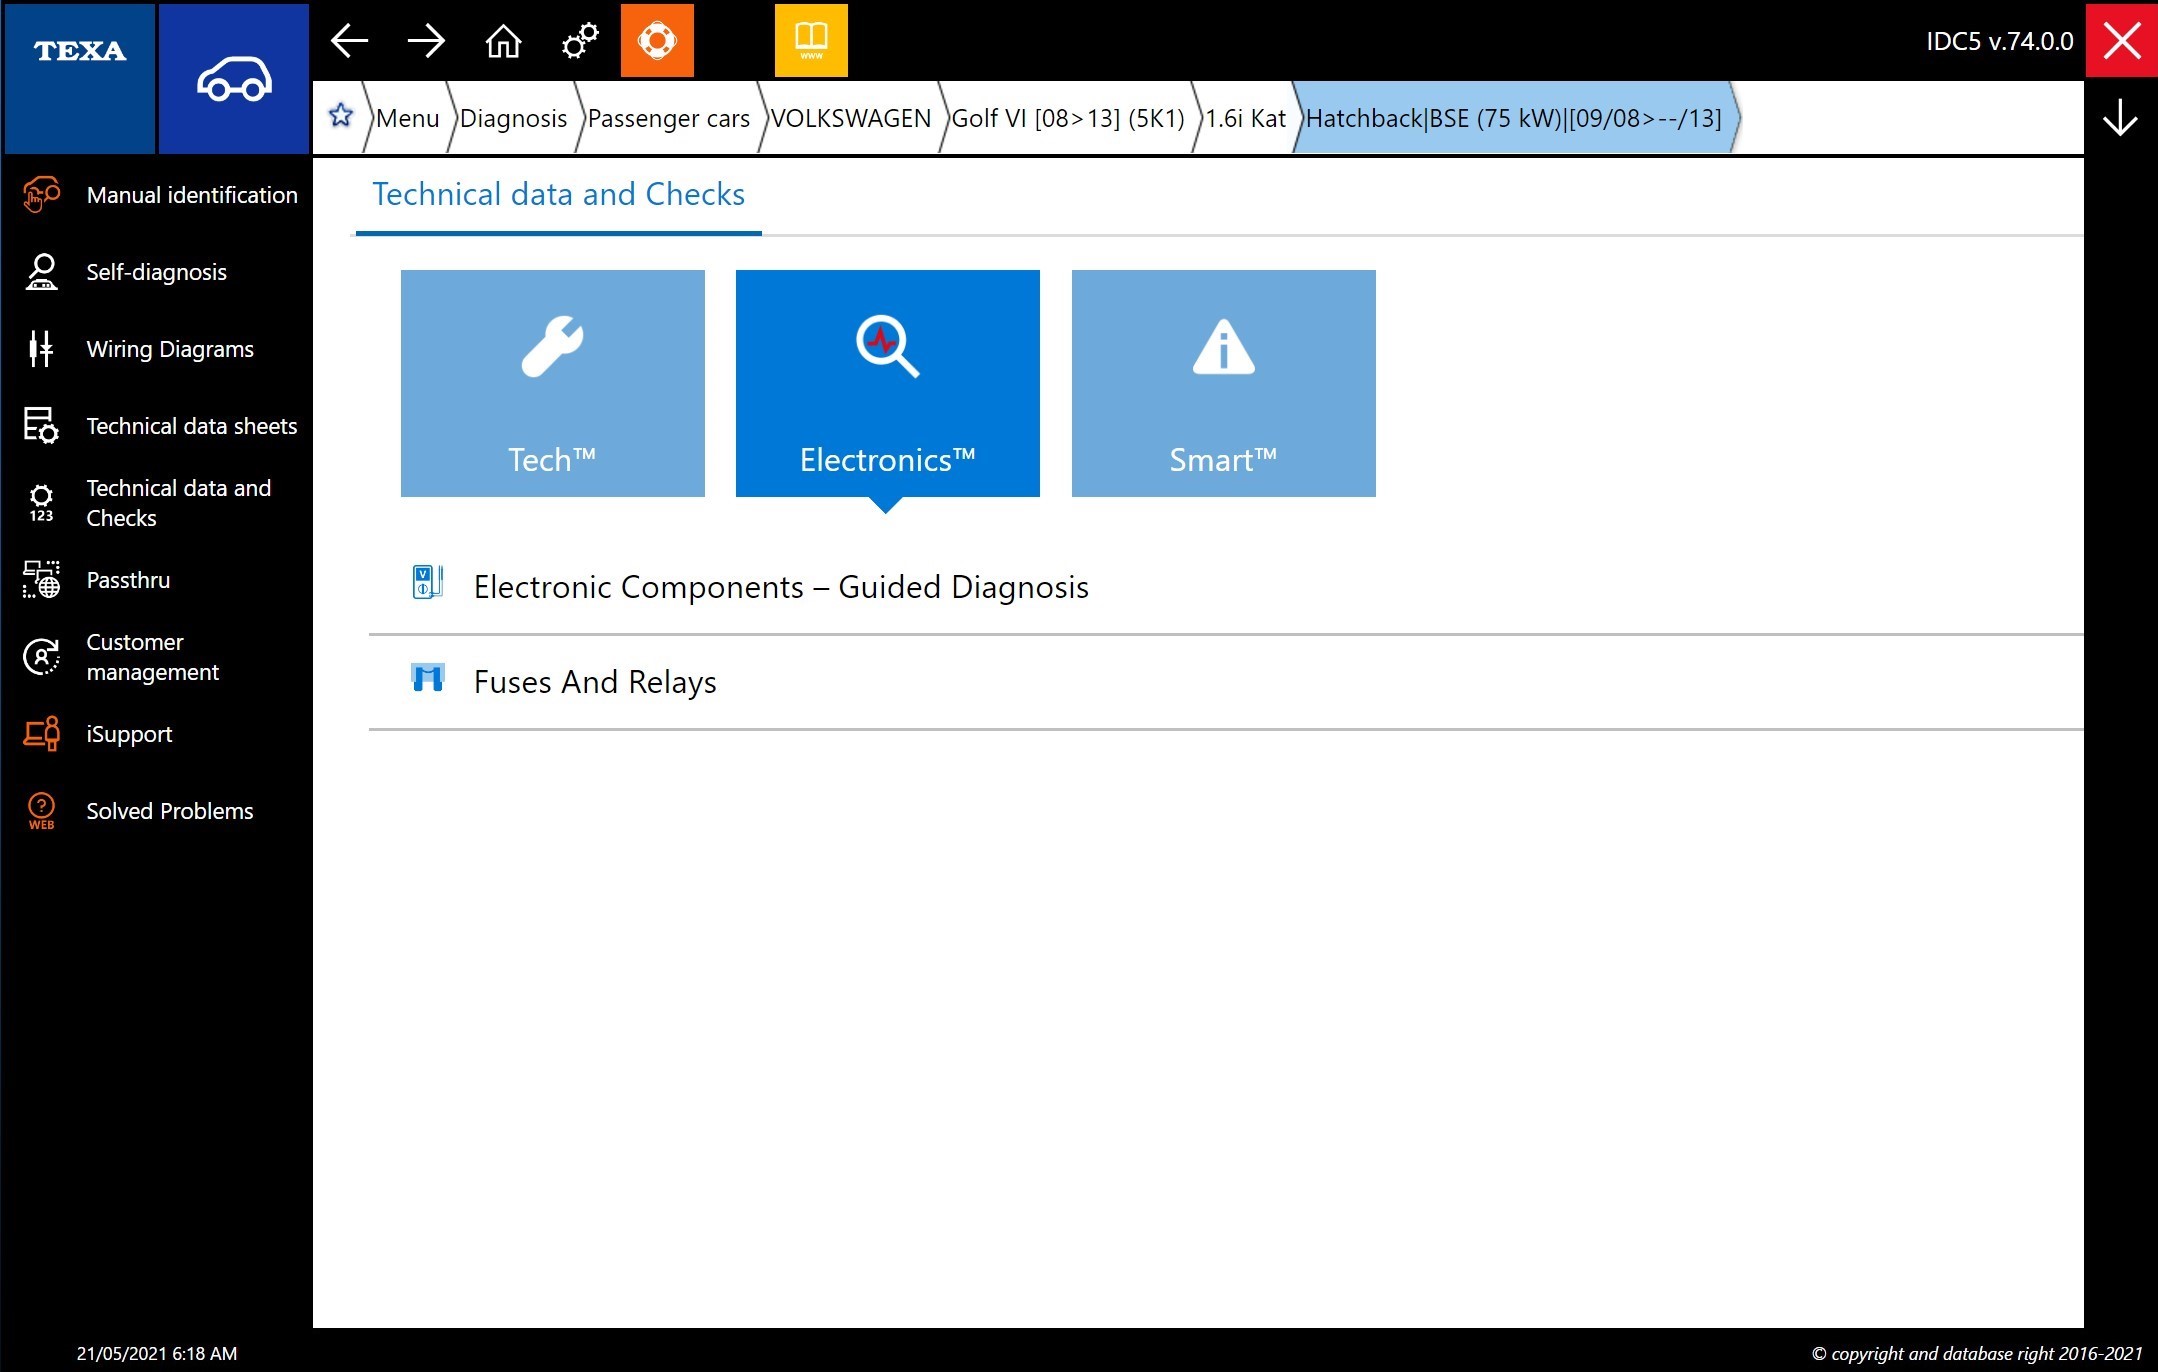2158x1372 pixels.
Task: Go to Golf VI [08>13] (5K1) breadcrumb
Action: point(1068,118)
